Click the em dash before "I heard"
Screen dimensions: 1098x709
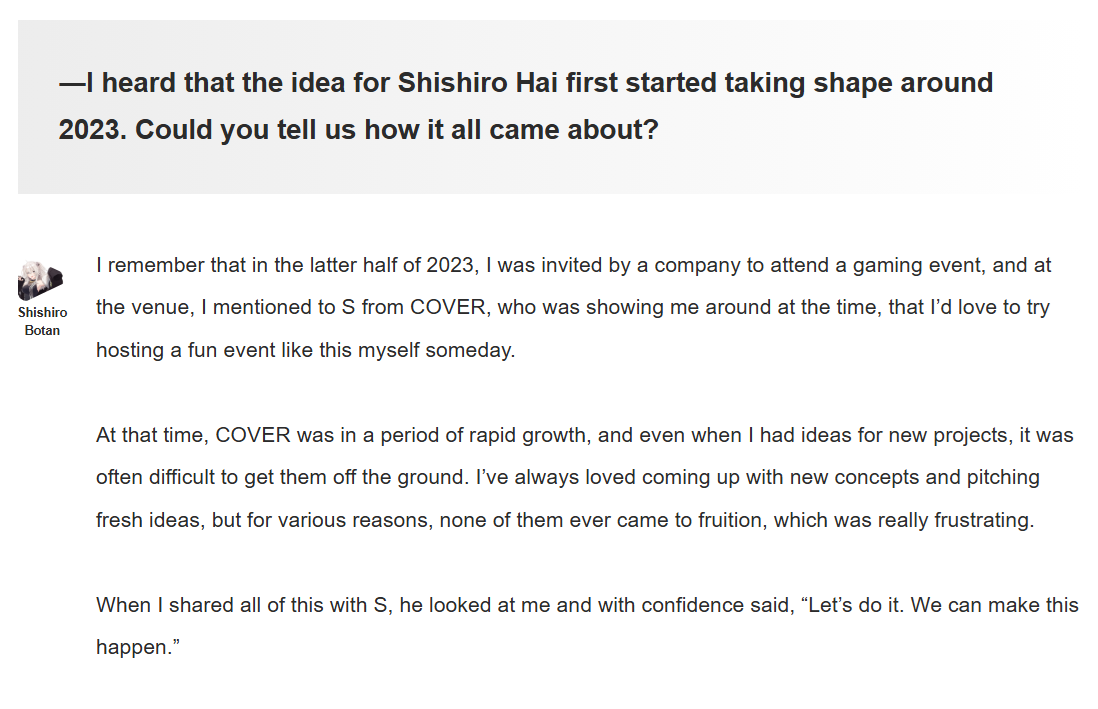click(x=71, y=83)
